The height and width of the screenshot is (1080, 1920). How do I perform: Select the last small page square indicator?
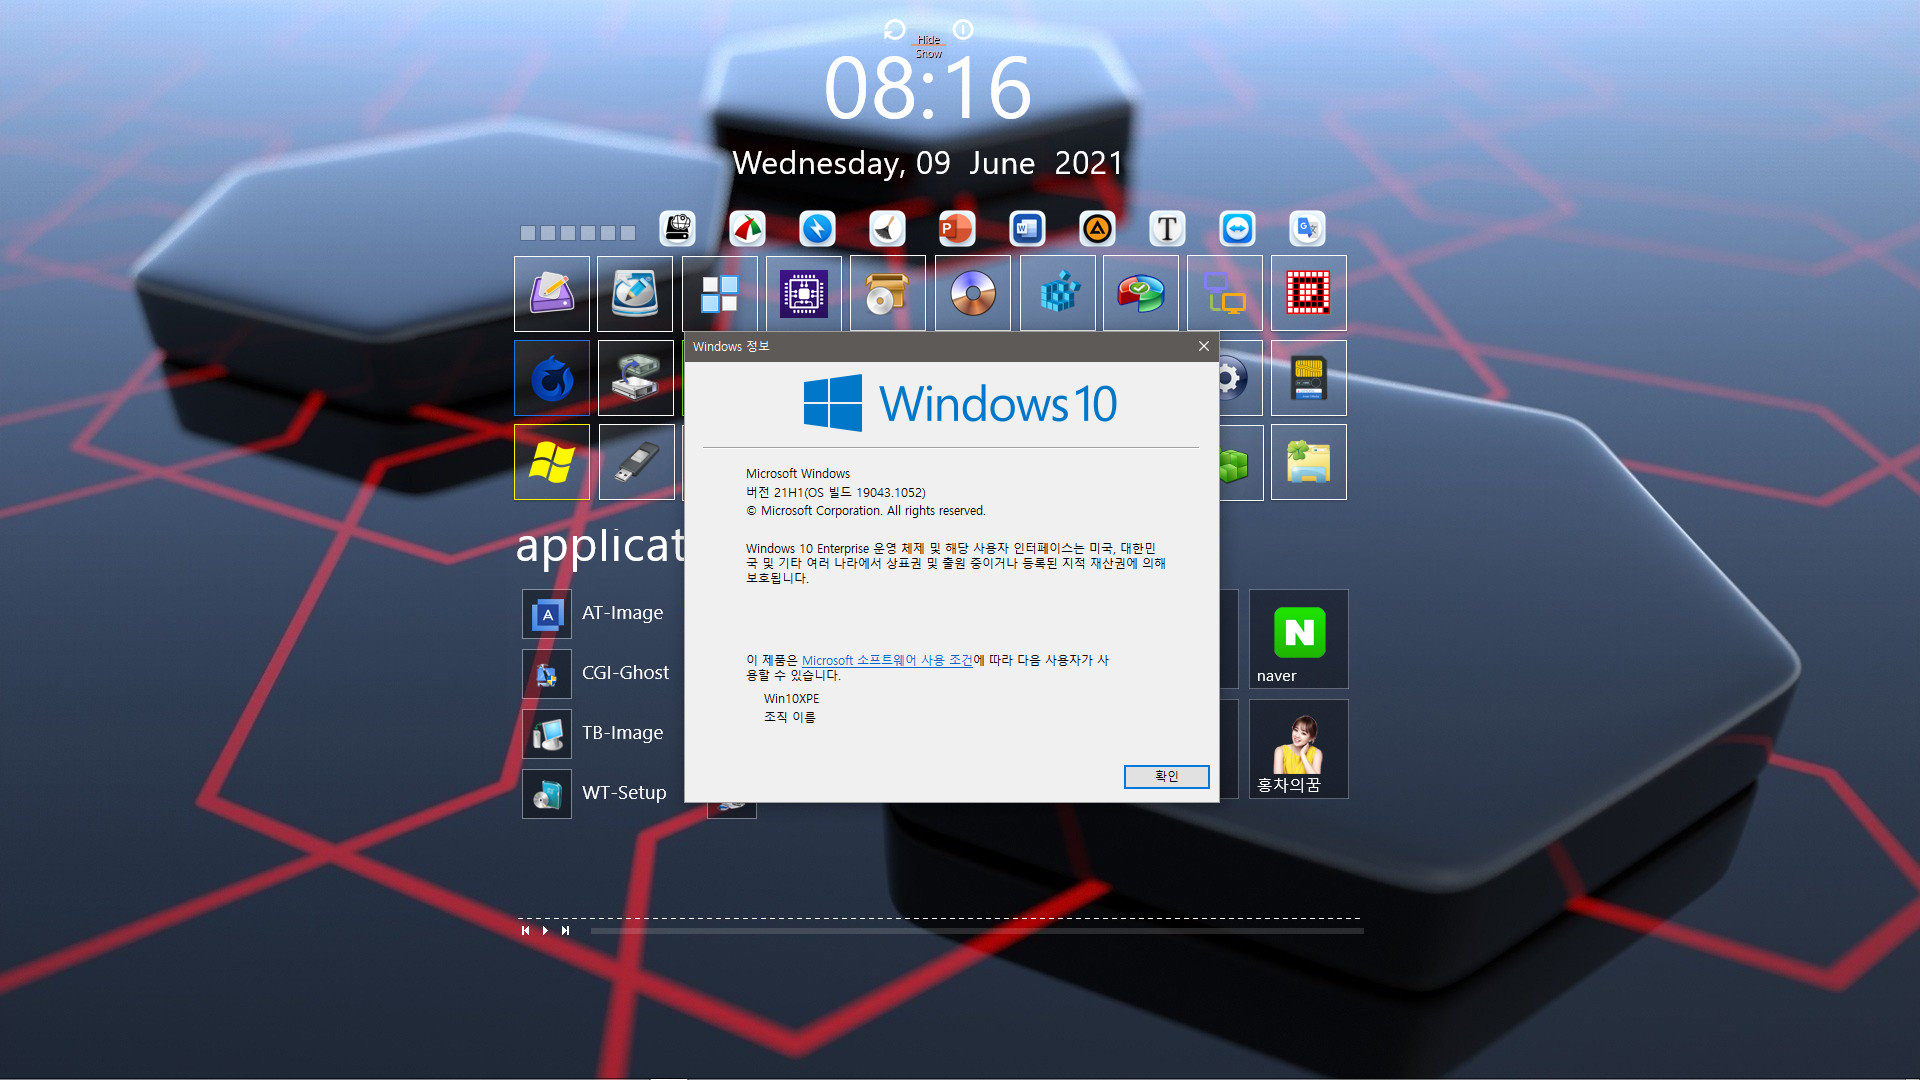tap(628, 233)
